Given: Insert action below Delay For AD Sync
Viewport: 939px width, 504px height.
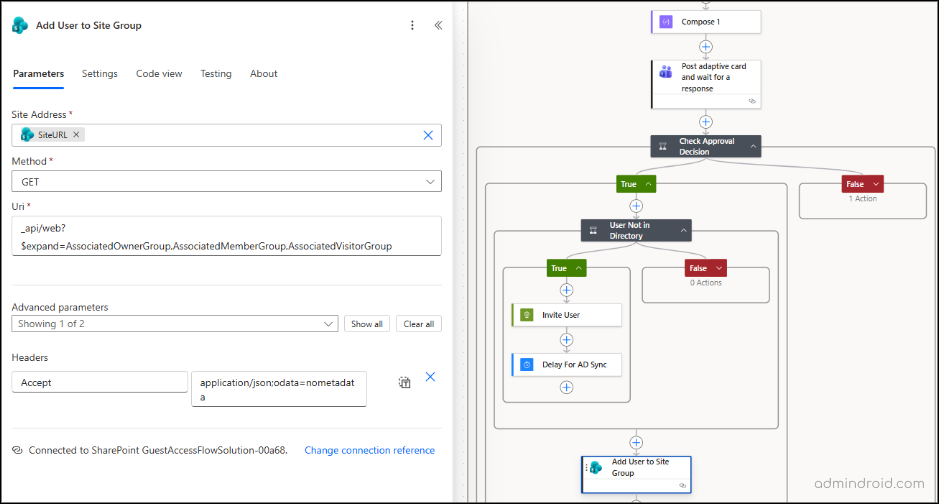Looking at the screenshot, I should 566,387.
